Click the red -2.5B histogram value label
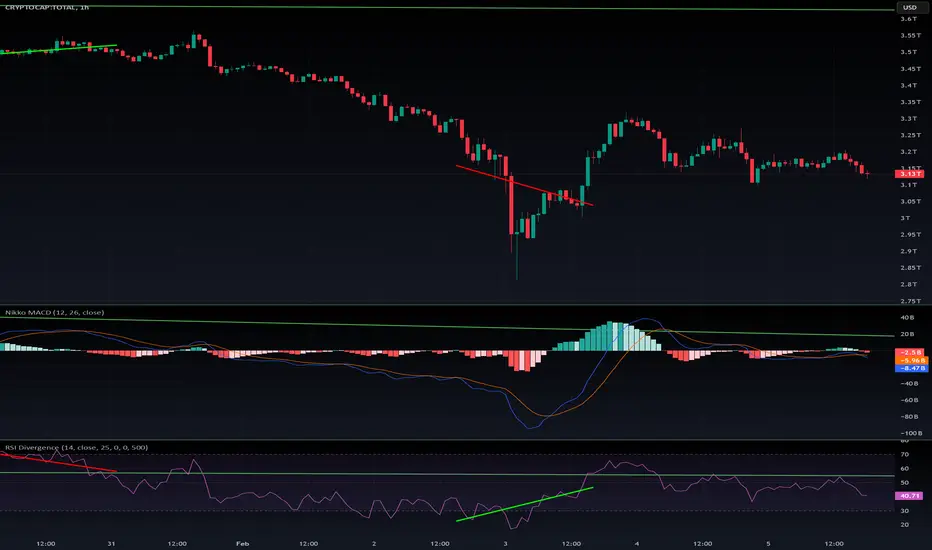The width and height of the screenshot is (932, 550). point(909,353)
